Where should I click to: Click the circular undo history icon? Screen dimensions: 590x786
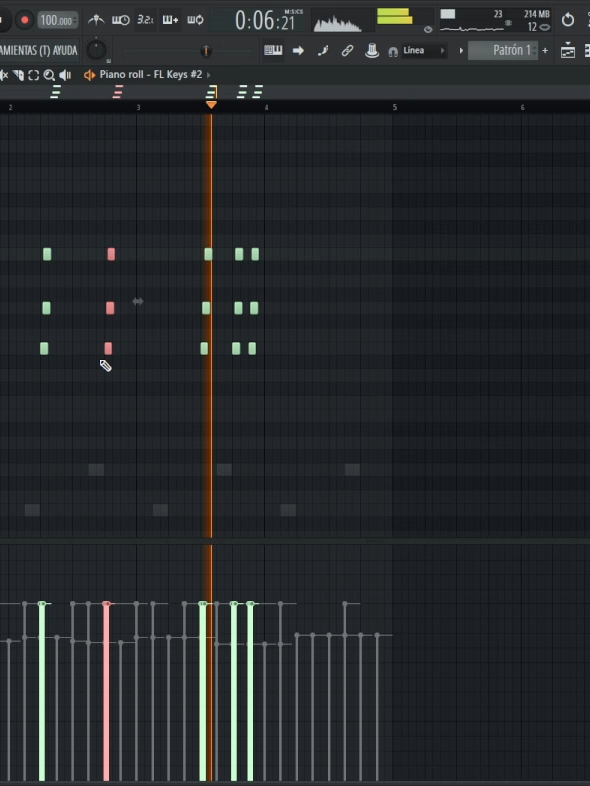coord(568,20)
